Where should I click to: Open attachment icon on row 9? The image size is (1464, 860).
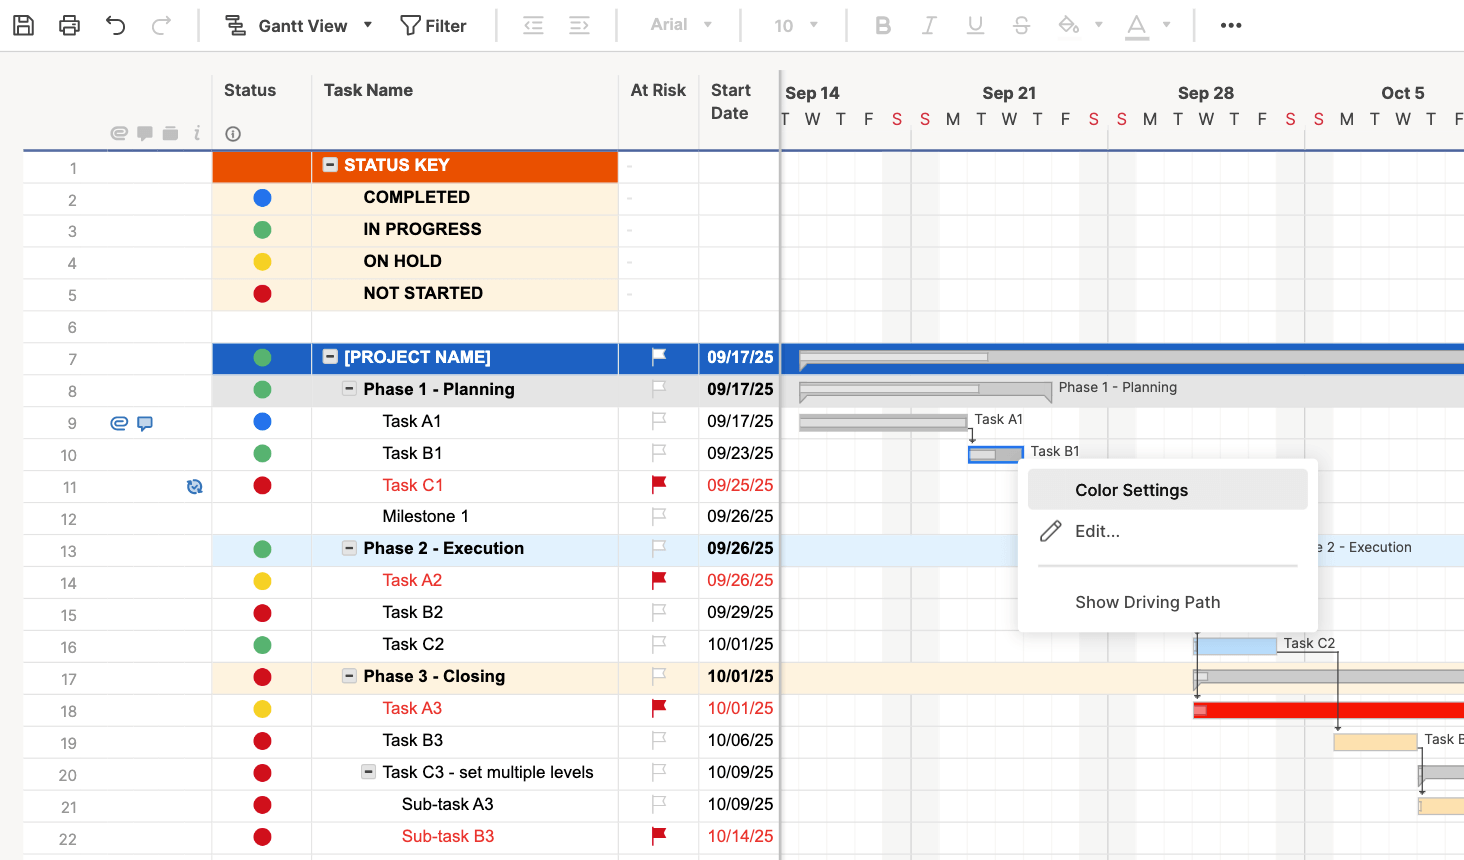point(119,423)
